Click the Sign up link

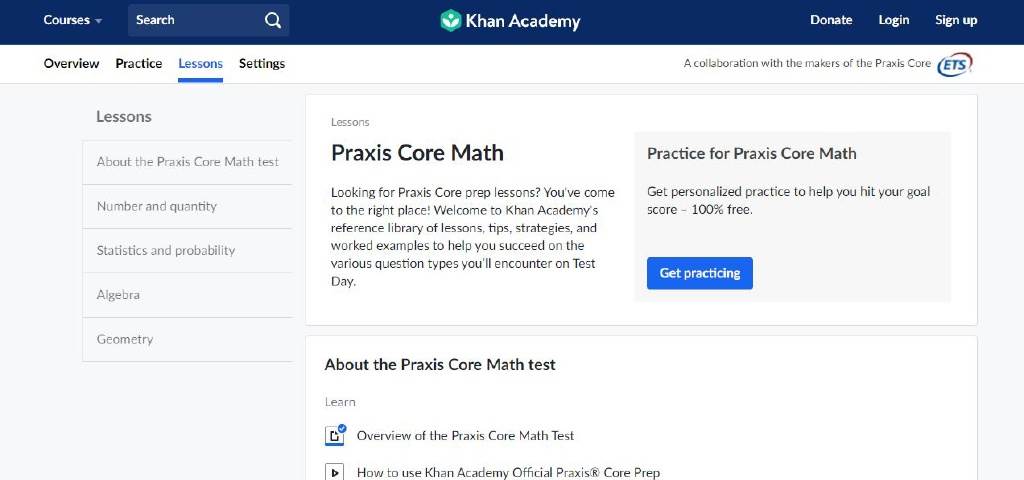[x=956, y=20]
